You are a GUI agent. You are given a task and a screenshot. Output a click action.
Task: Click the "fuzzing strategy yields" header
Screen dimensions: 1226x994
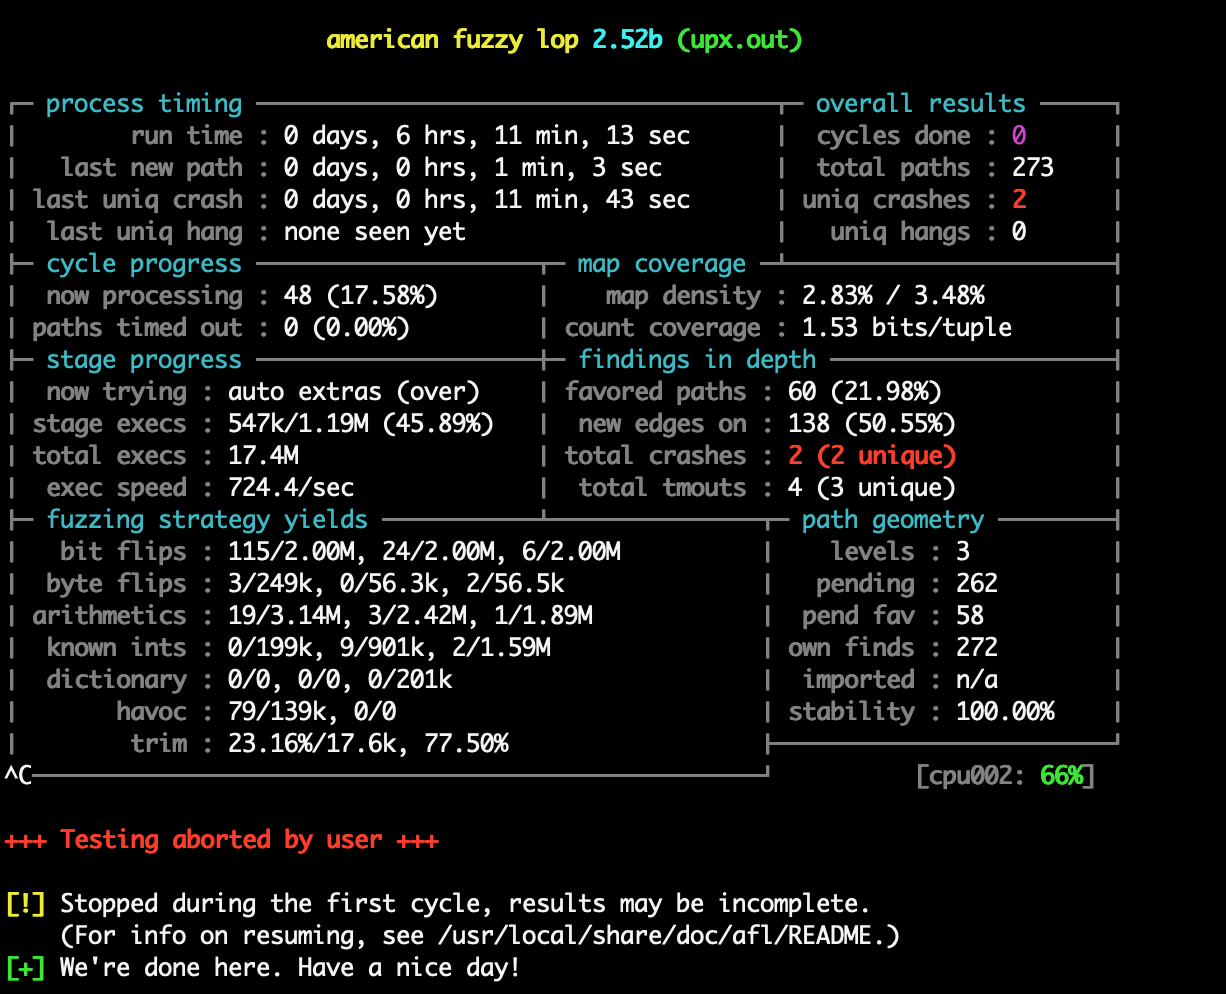coord(207,520)
